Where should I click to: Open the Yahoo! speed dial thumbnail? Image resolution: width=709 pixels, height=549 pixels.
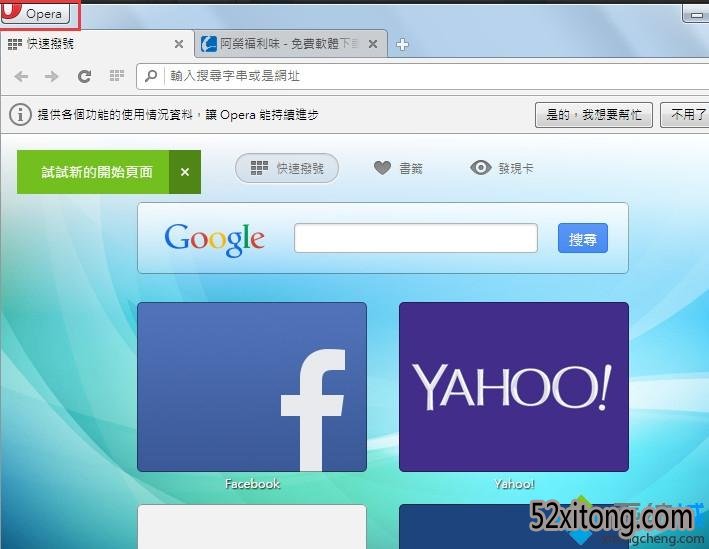(513, 387)
